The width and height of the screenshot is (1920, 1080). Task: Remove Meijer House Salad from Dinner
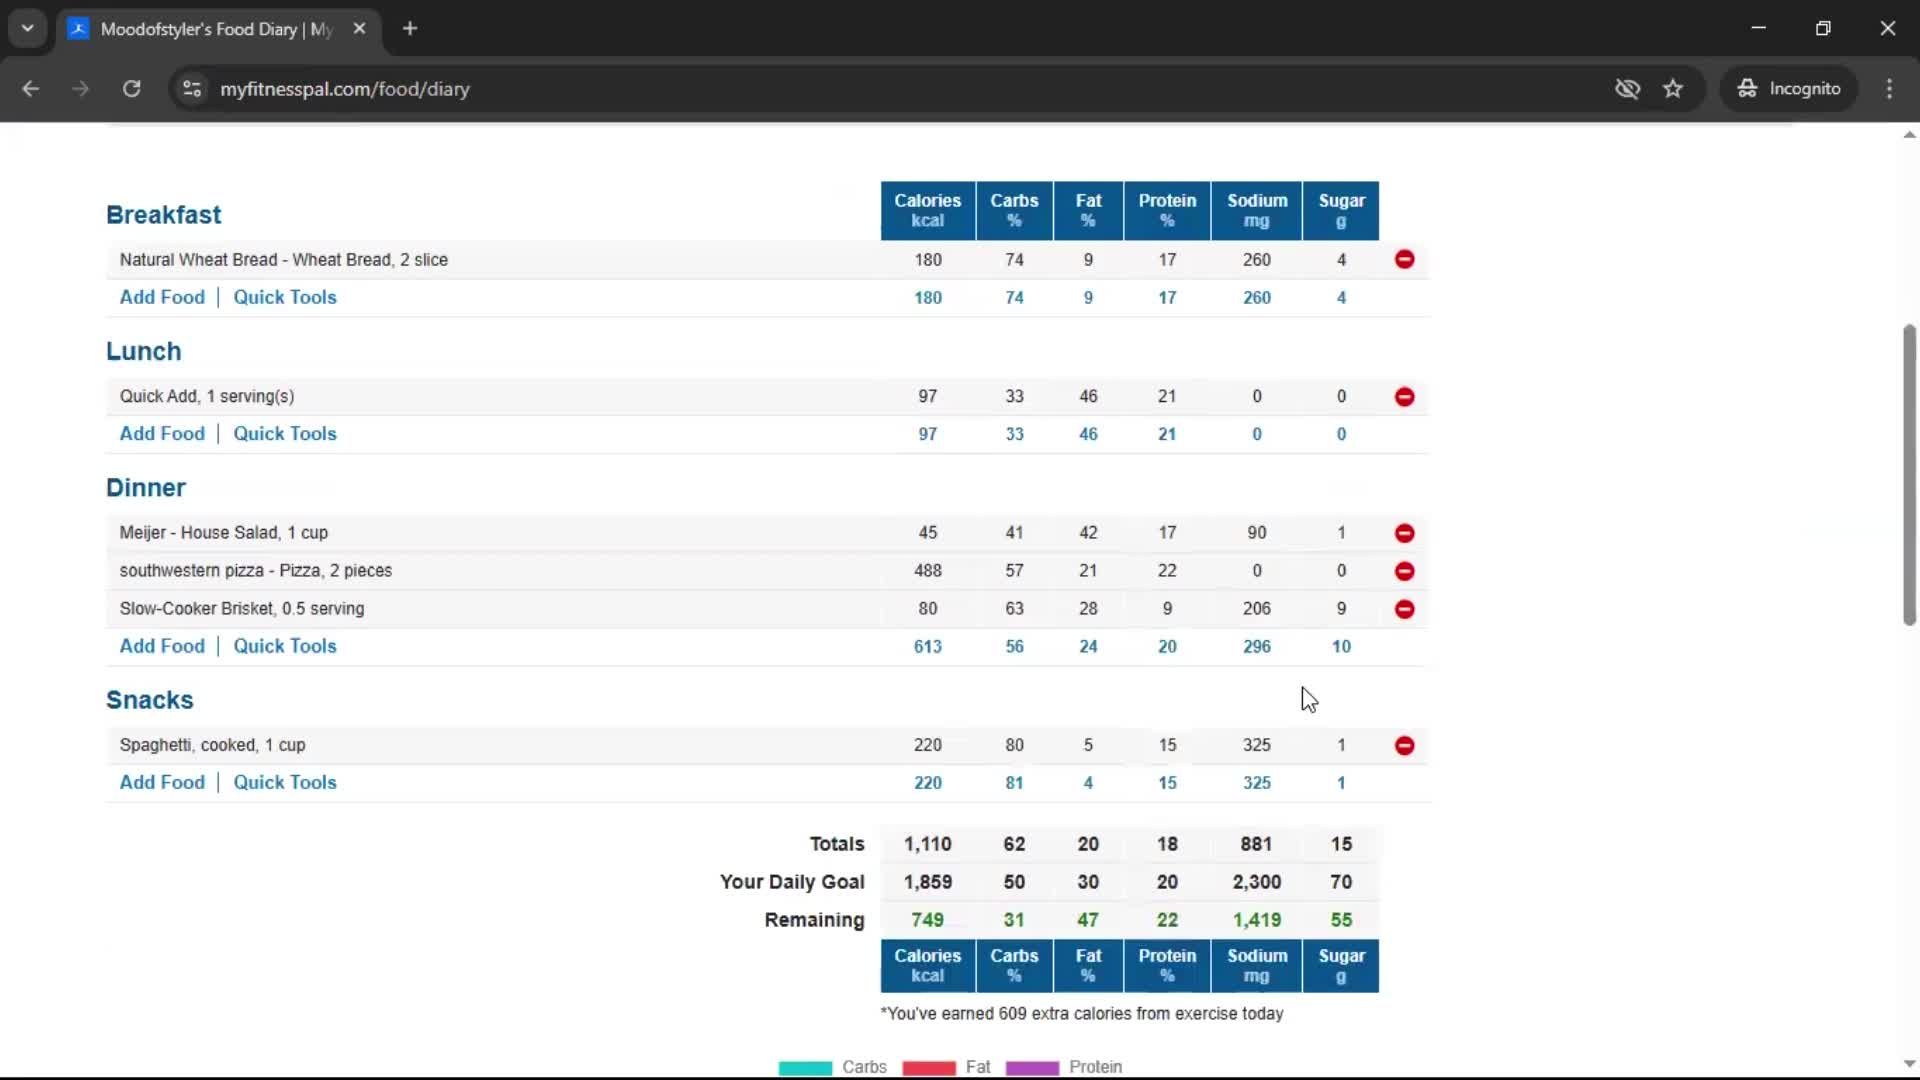[x=1404, y=533]
